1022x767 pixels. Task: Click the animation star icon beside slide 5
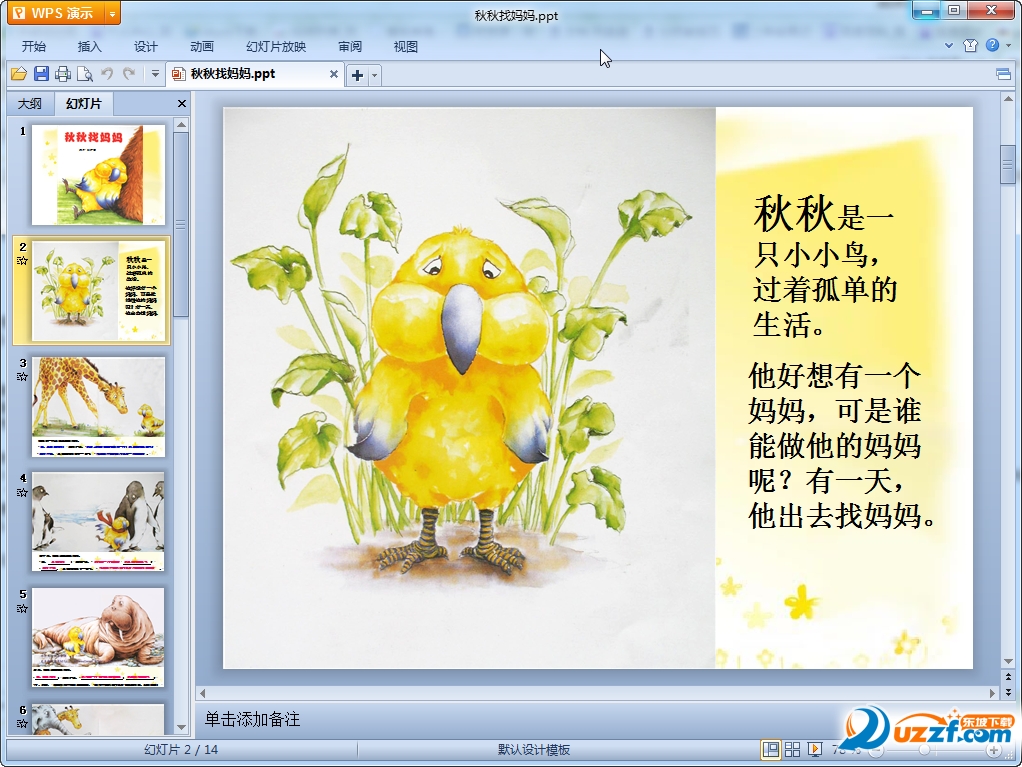[x=22, y=608]
